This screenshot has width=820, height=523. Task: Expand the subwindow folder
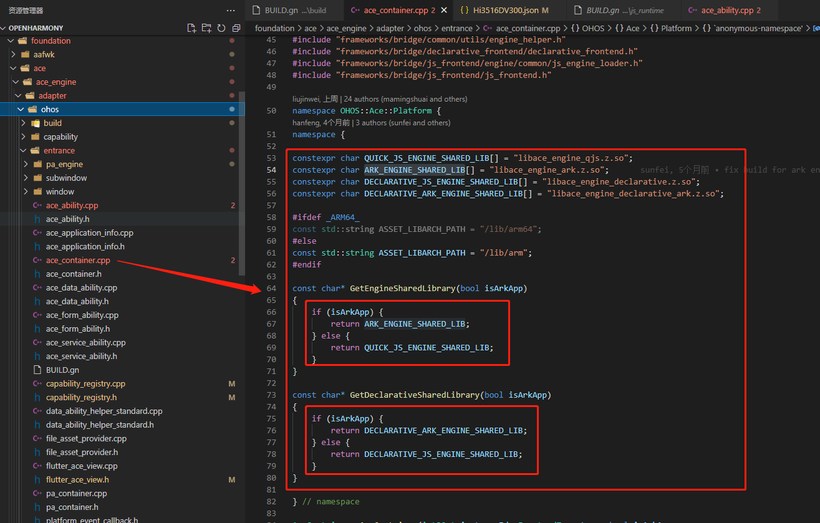tap(26, 178)
